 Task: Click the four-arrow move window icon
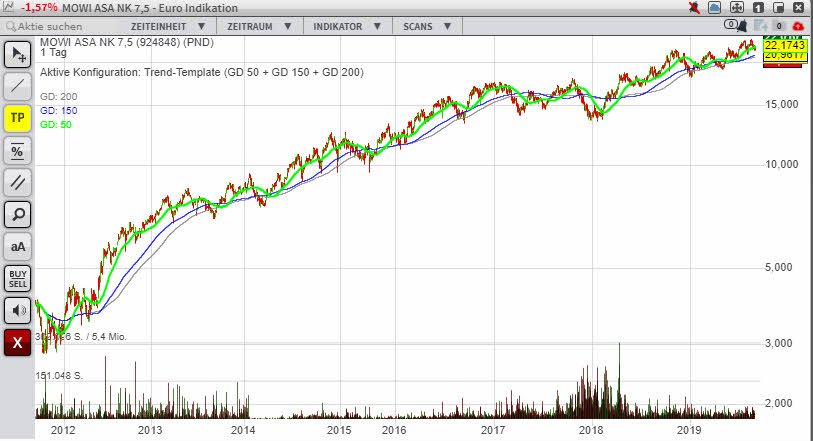(x=736, y=8)
